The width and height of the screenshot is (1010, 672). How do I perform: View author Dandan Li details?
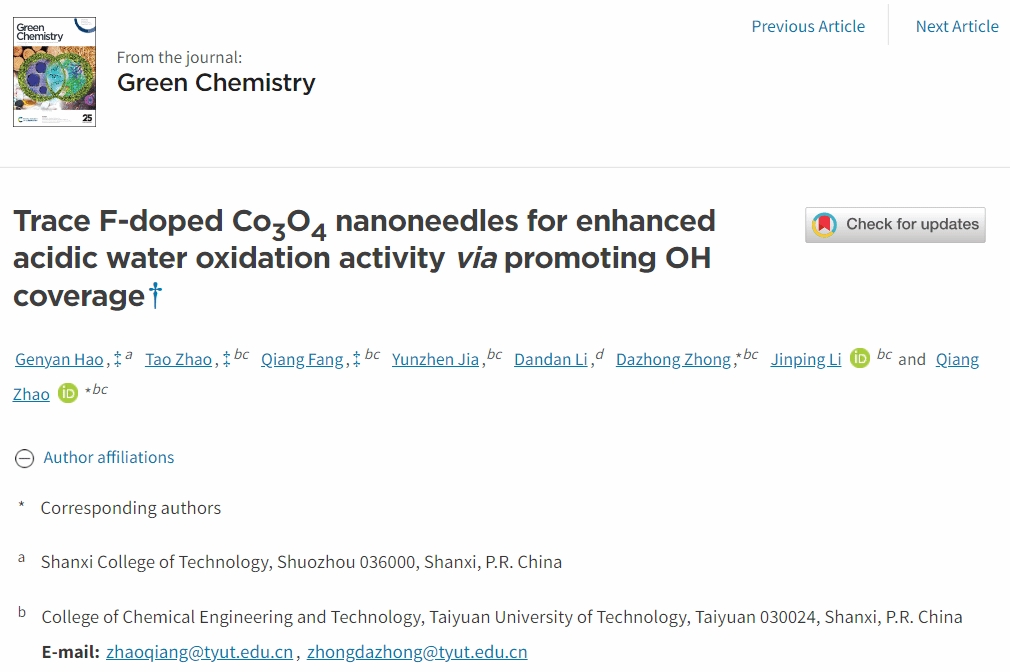(x=551, y=360)
